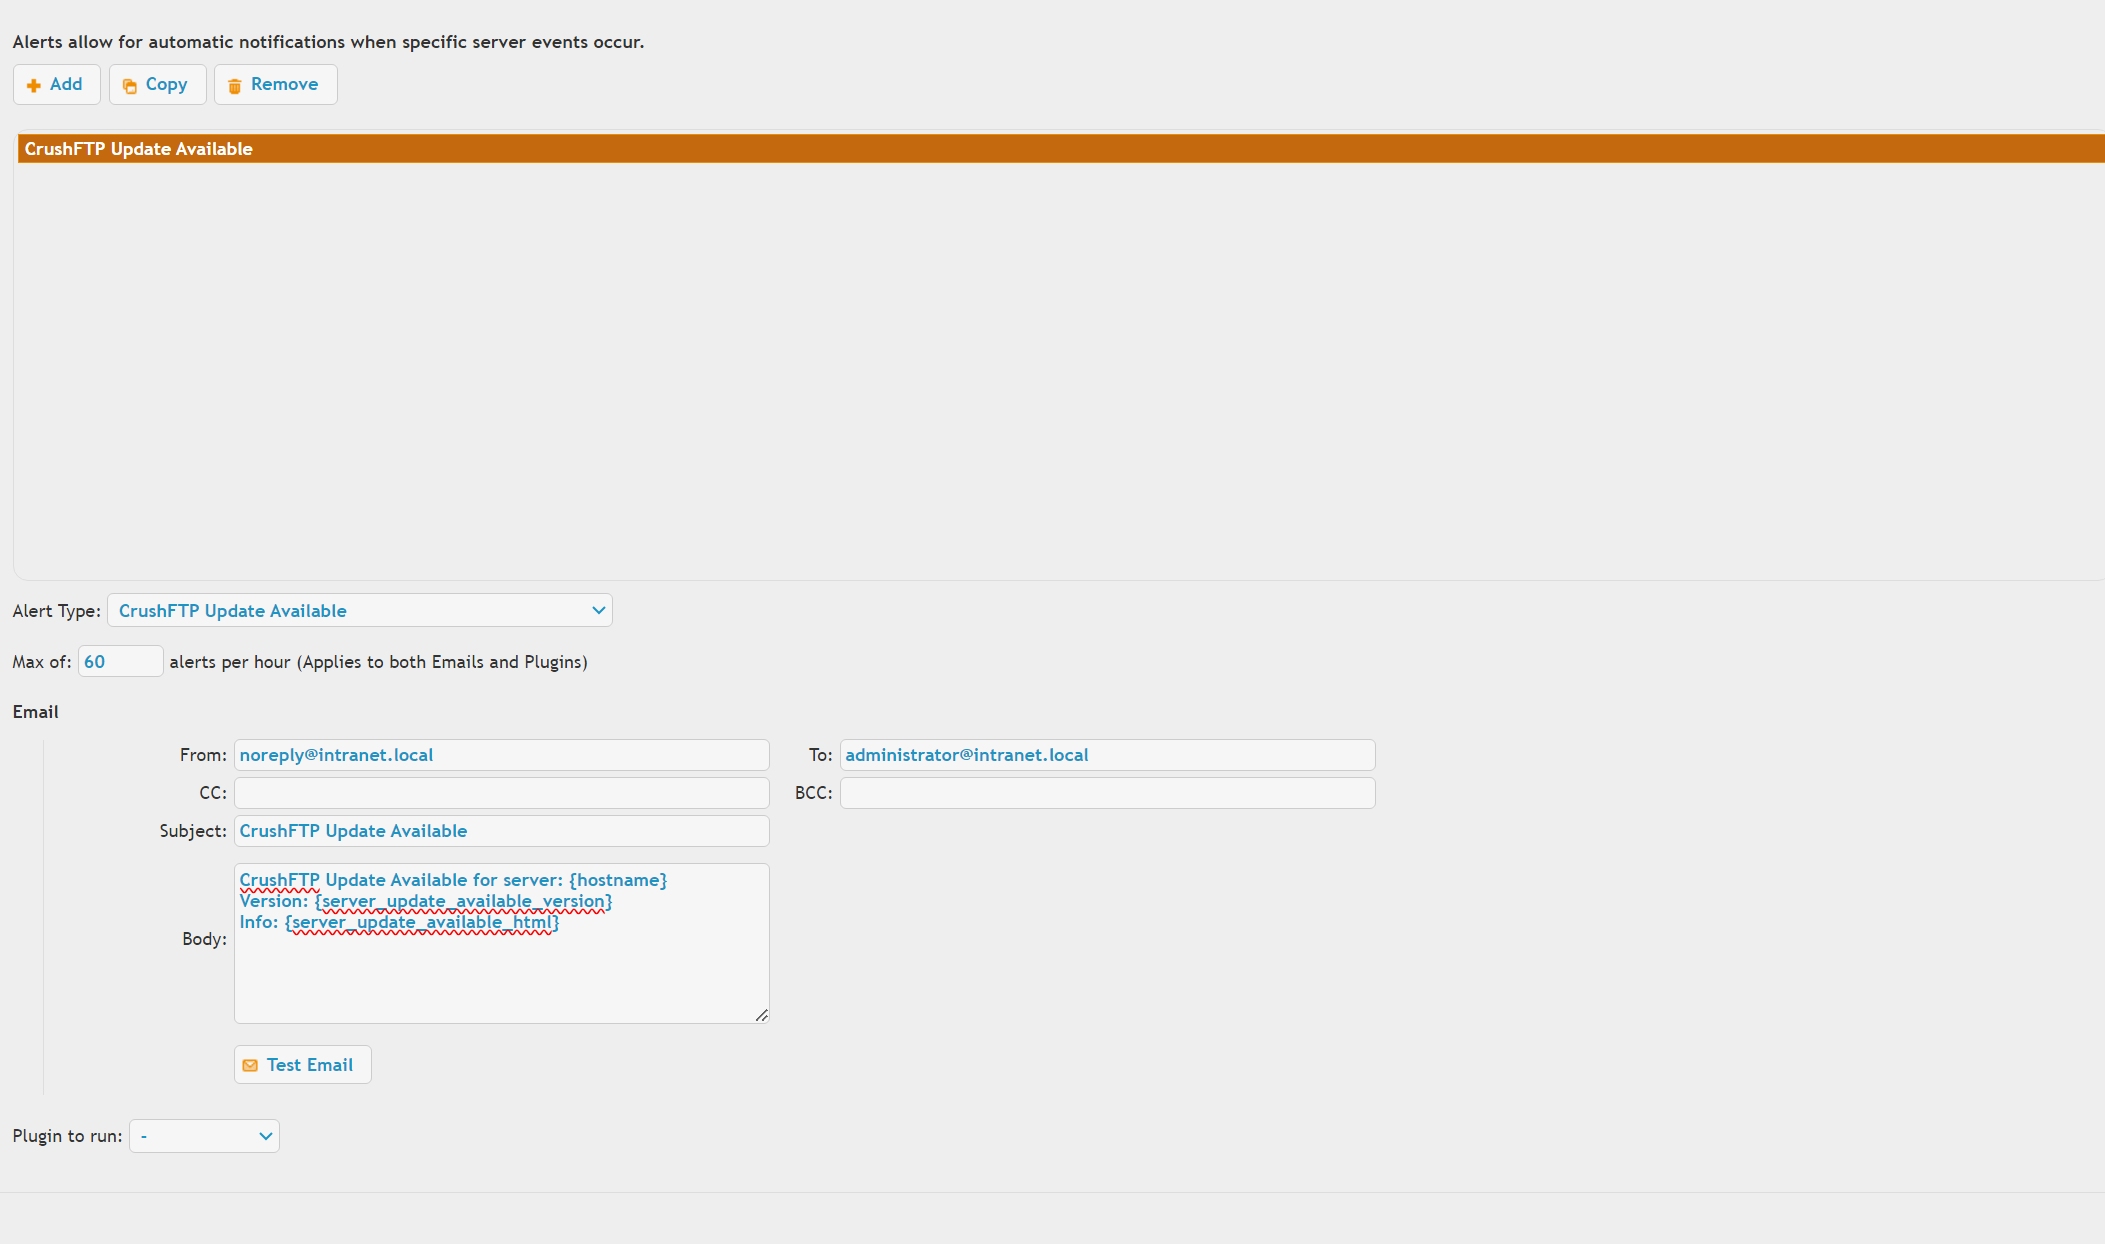Viewport: 2105px width, 1244px height.
Task: Open the Alert Type dropdown
Action: (x=360, y=610)
